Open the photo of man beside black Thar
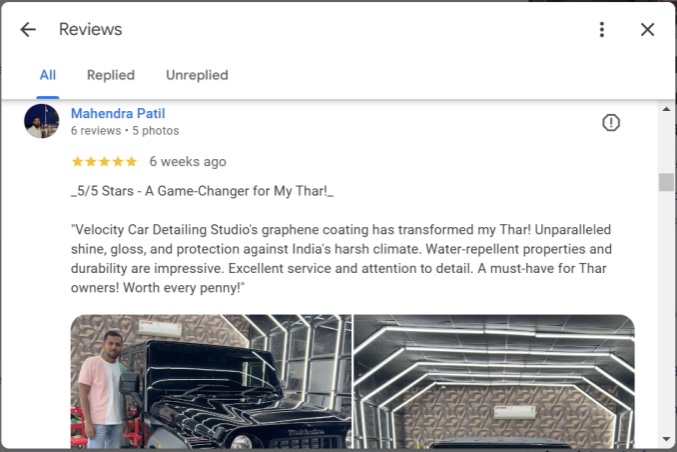677x452 pixels. point(211,381)
